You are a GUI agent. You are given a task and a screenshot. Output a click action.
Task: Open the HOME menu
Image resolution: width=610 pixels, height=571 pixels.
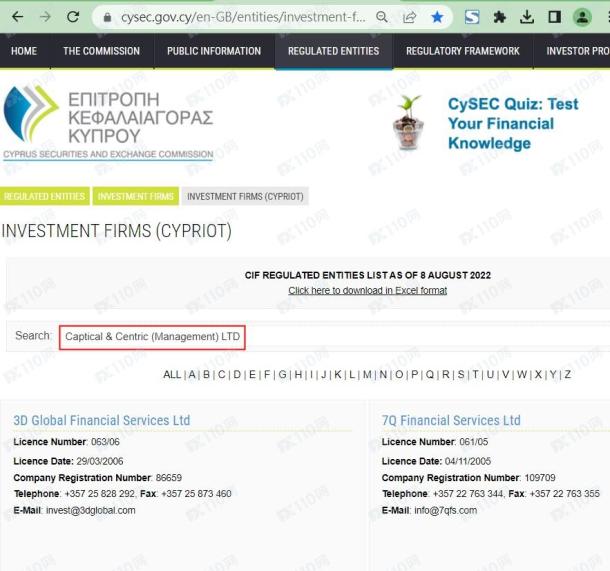click(x=24, y=51)
